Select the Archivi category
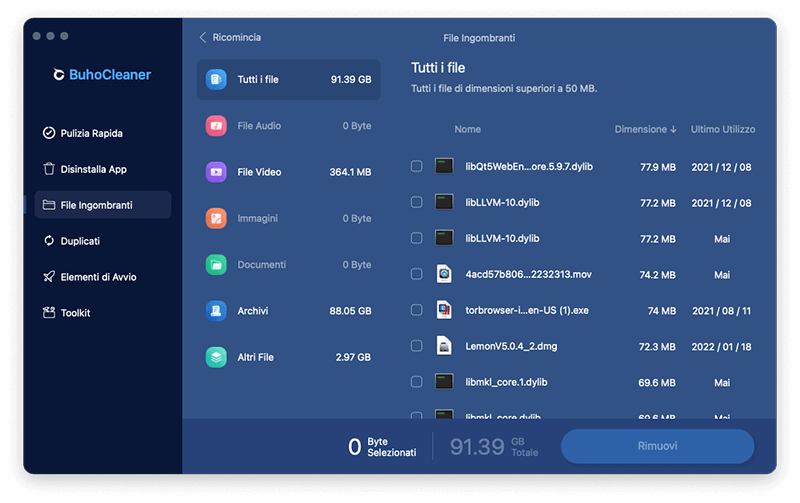This screenshot has width=800, height=503. tap(289, 311)
